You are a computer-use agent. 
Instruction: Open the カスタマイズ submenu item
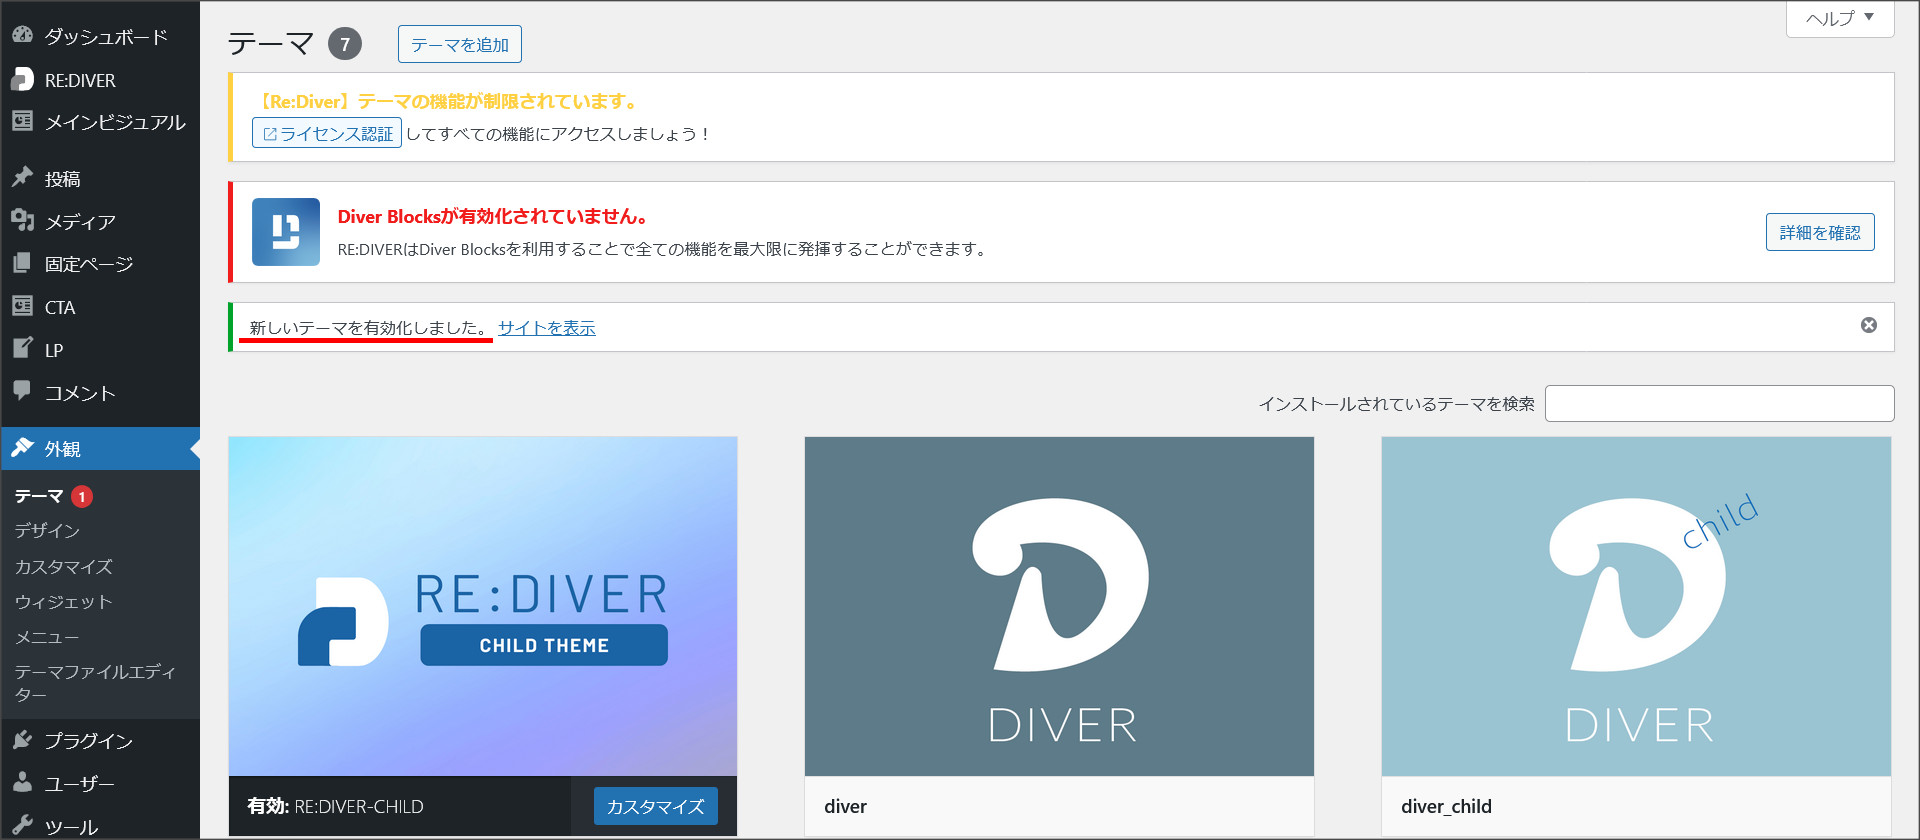[x=63, y=567]
